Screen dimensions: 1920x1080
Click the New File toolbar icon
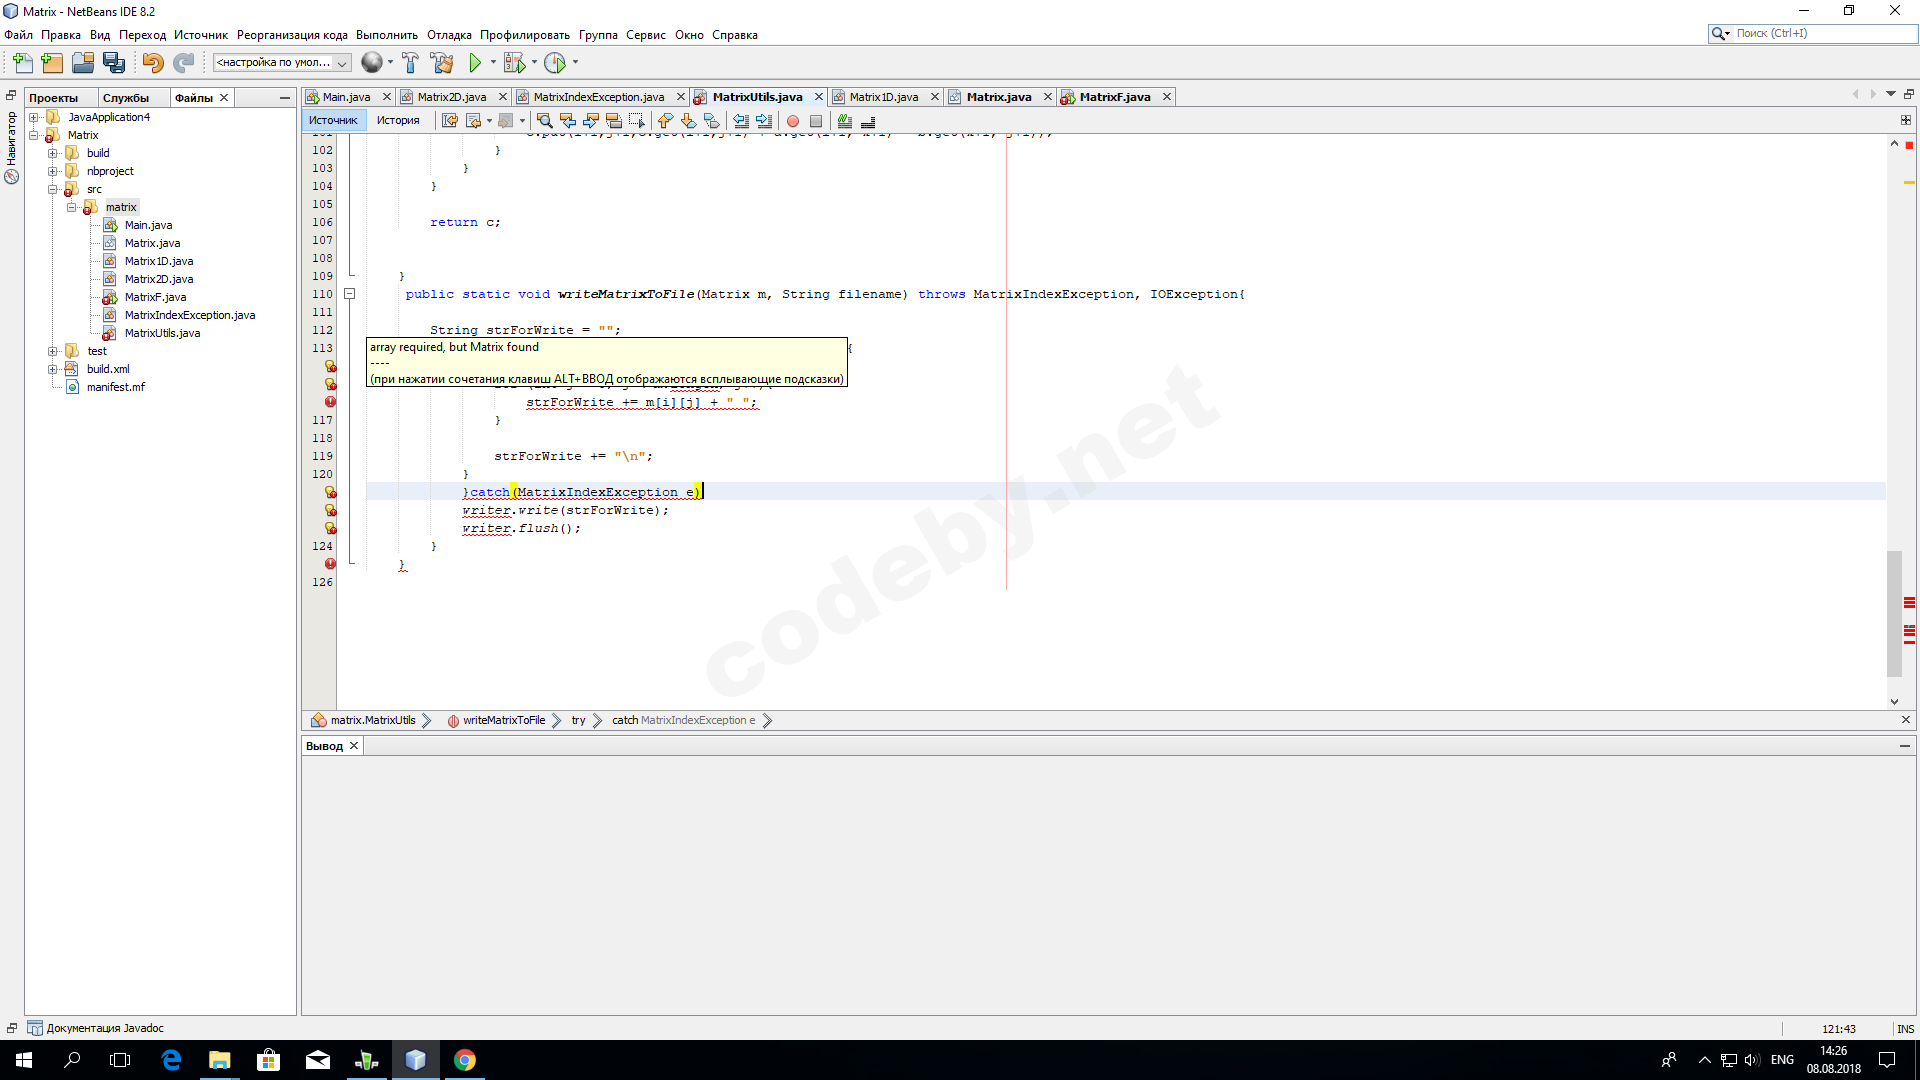coord(22,63)
